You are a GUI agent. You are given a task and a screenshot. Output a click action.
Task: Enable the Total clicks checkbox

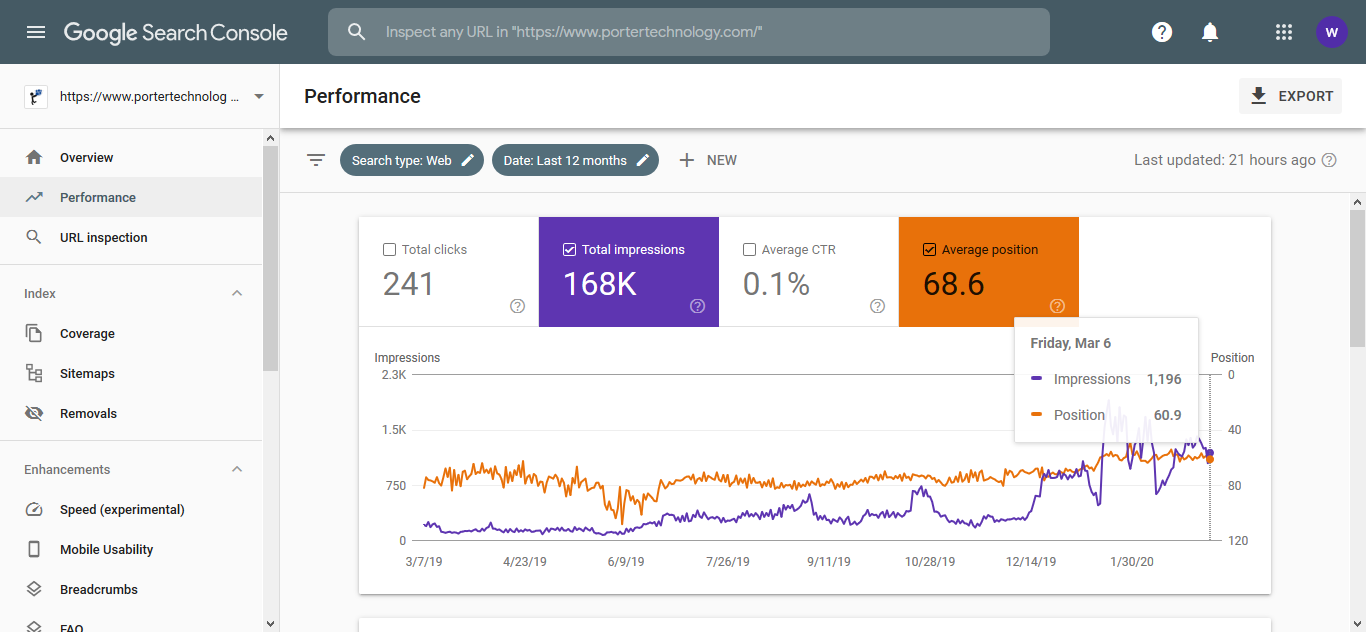pyautogui.click(x=390, y=250)
